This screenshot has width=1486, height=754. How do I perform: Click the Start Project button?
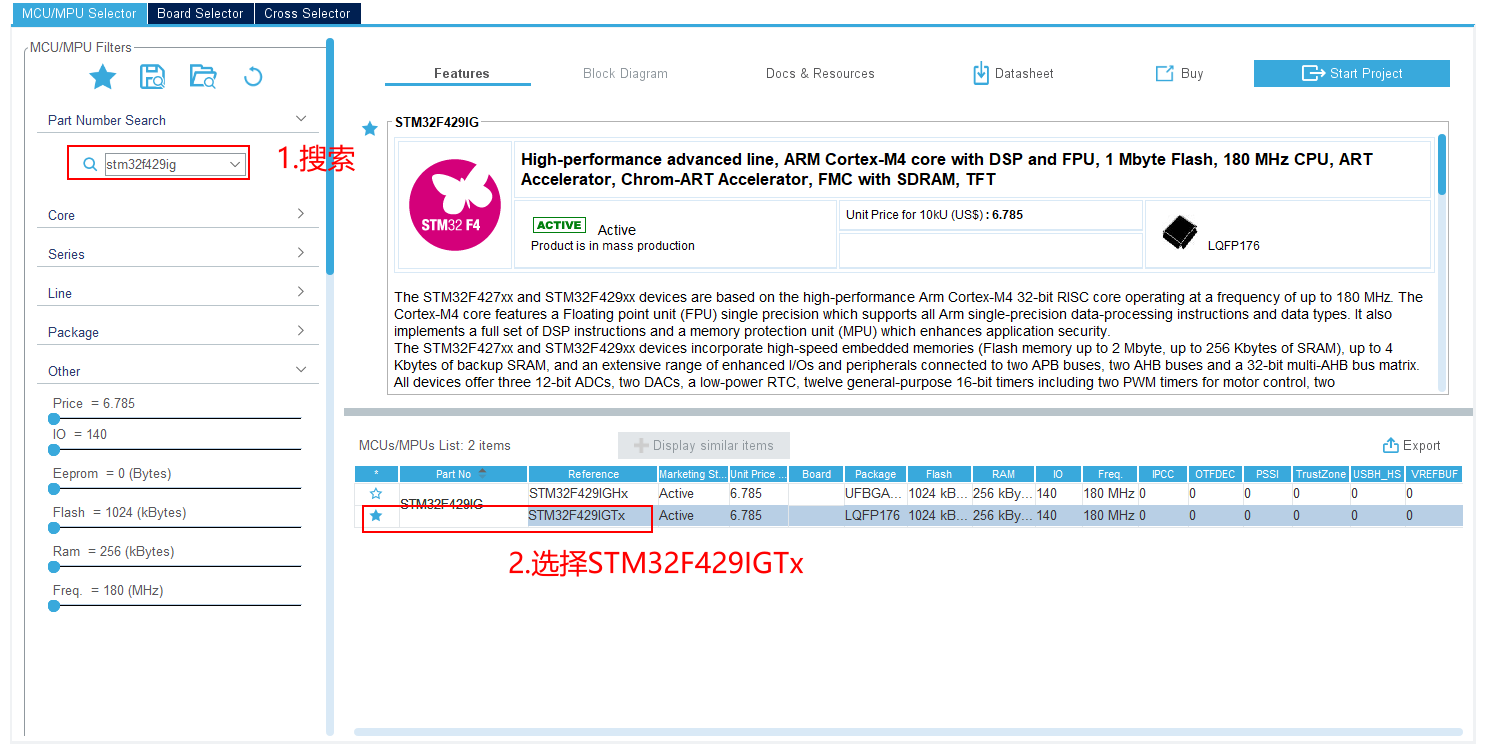click(1351, 73)
